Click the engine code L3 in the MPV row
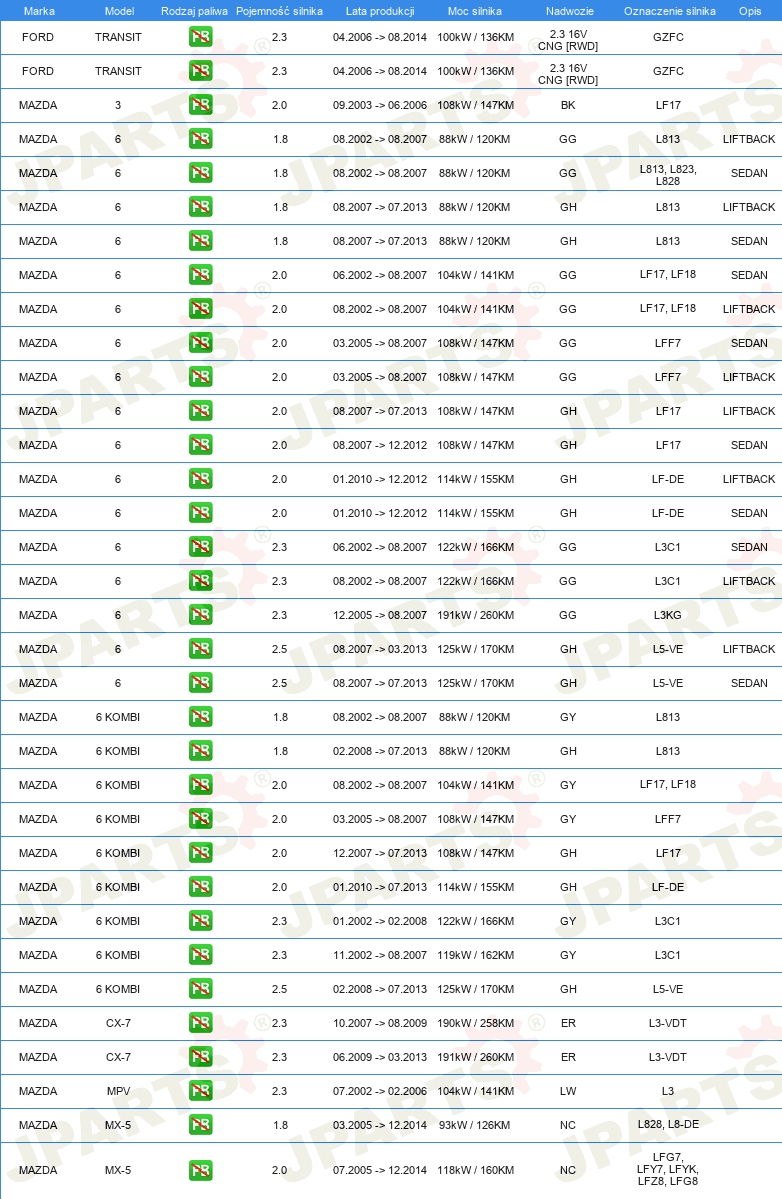 (x=667, y=1090)
